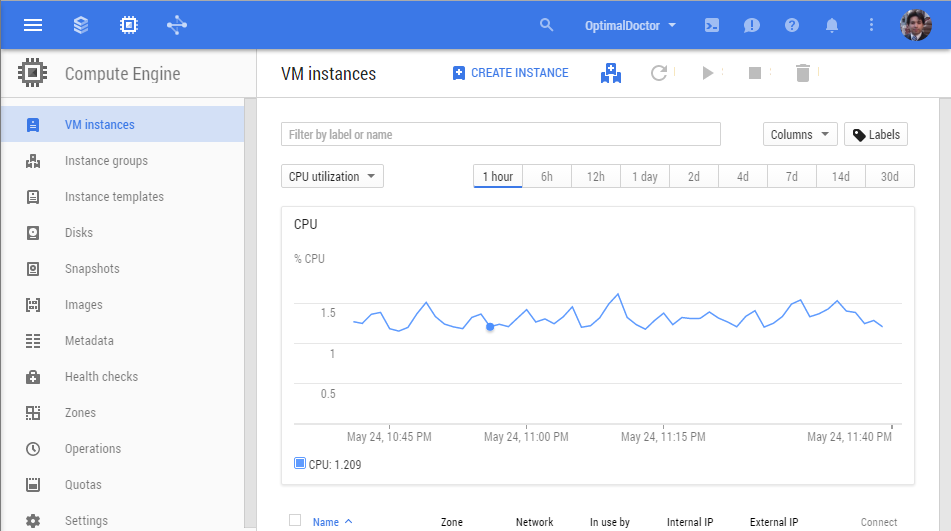Toggle the CPU legend color swatch
This screenshot has width=951, height=531.
300,464
